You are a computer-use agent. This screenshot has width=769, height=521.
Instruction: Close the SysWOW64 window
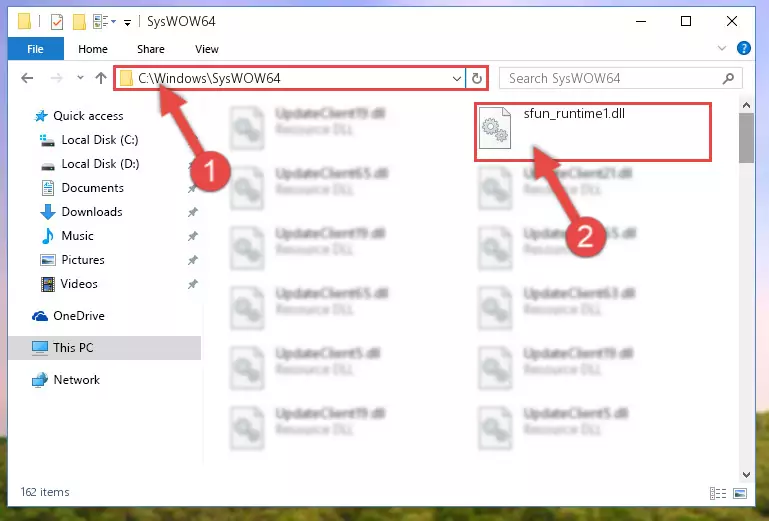click(x=731, y=22)
